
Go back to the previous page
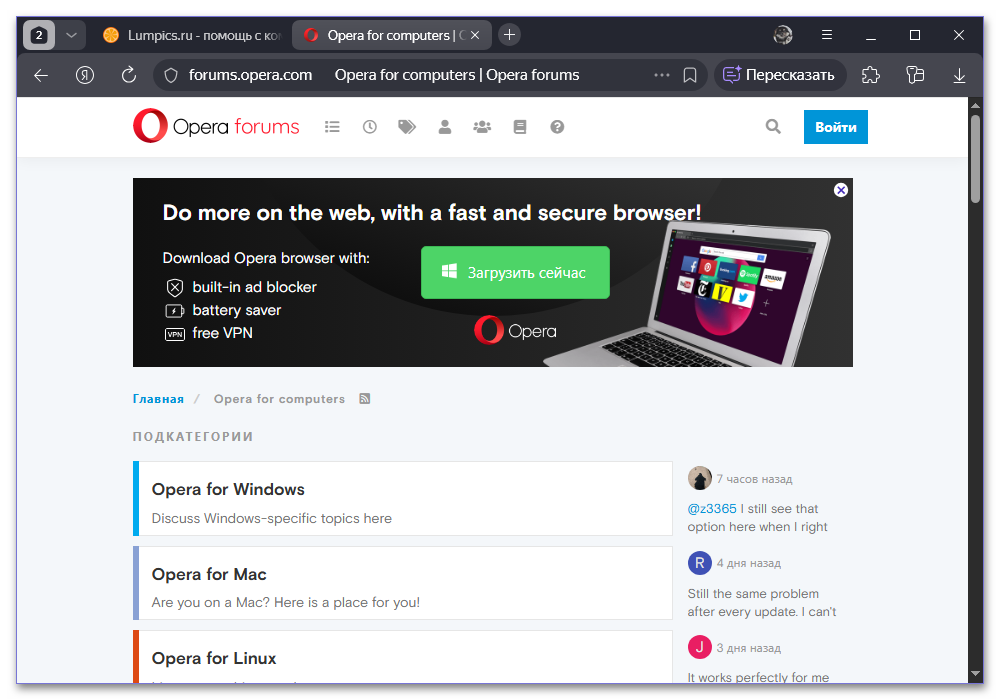[x=41, y=75]
